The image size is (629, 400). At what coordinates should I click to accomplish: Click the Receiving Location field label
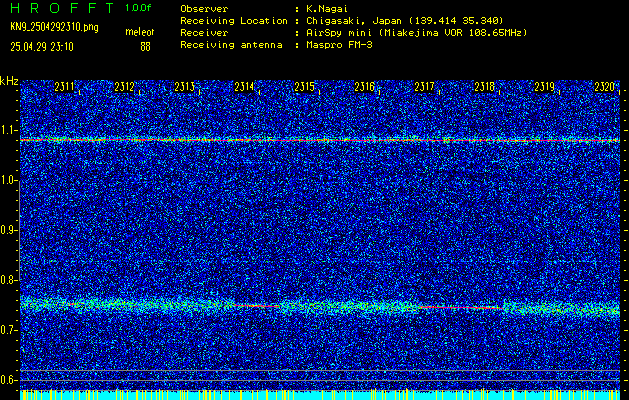click(234, 21)
